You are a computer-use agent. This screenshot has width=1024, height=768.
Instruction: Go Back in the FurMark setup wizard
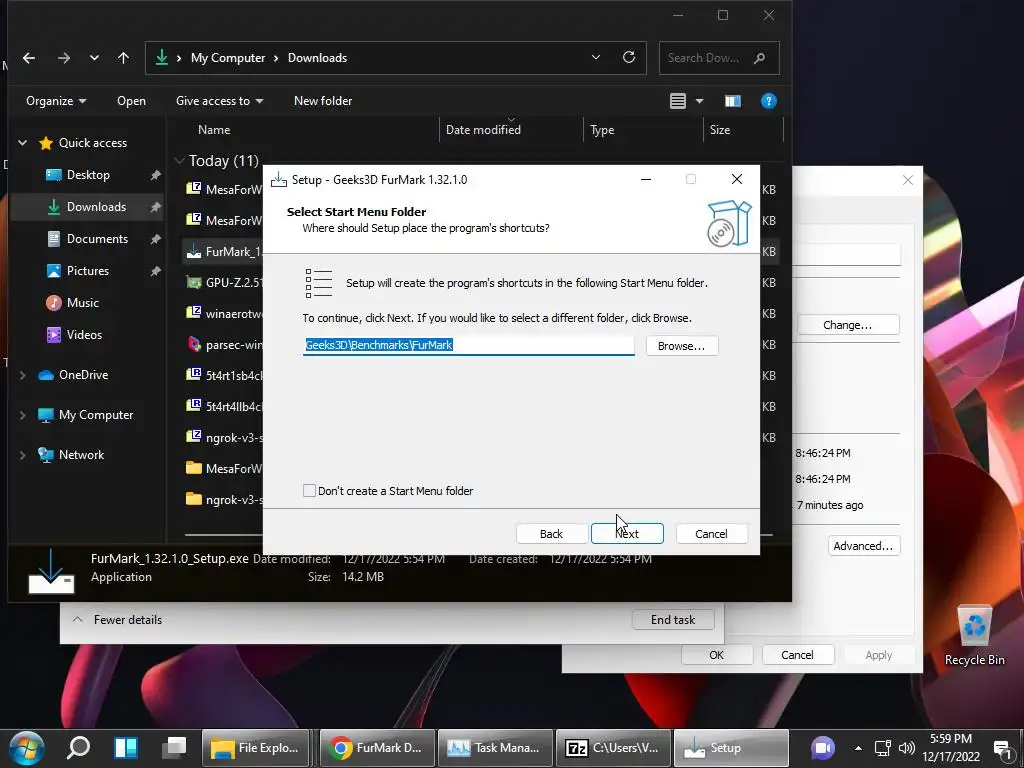click(551, 534)
